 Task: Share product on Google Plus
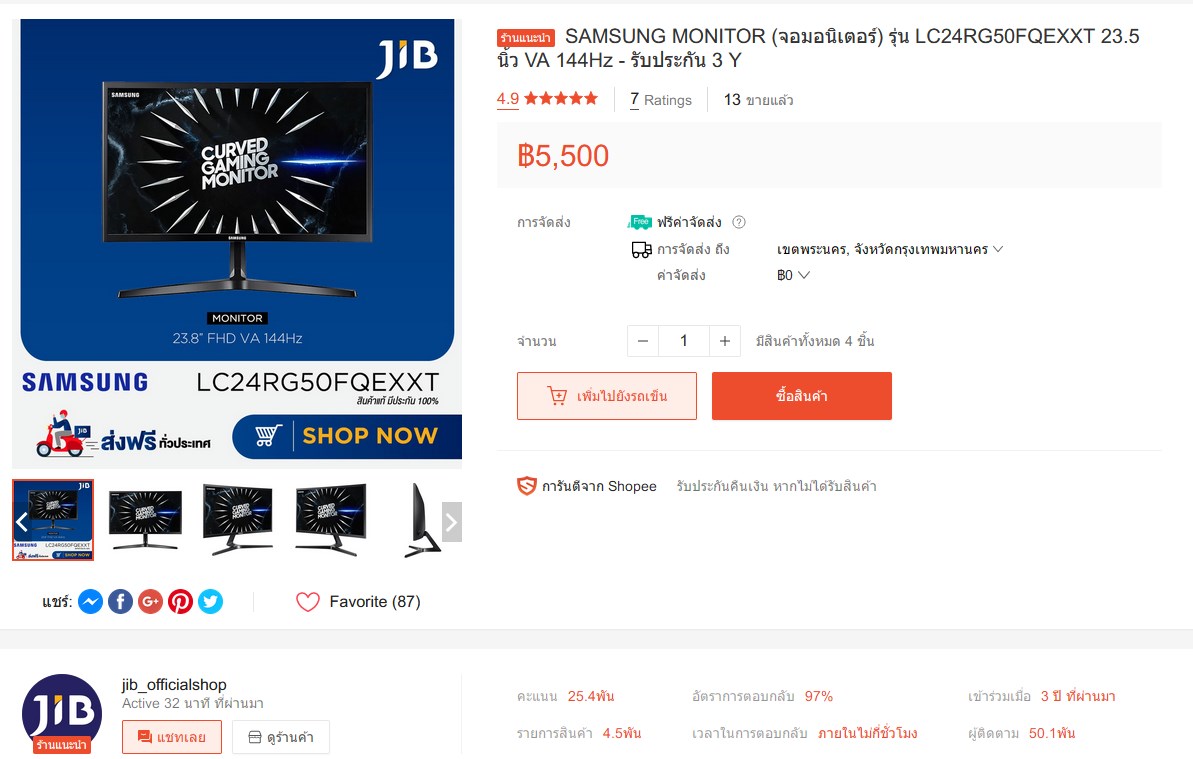[x=151, y=602]
